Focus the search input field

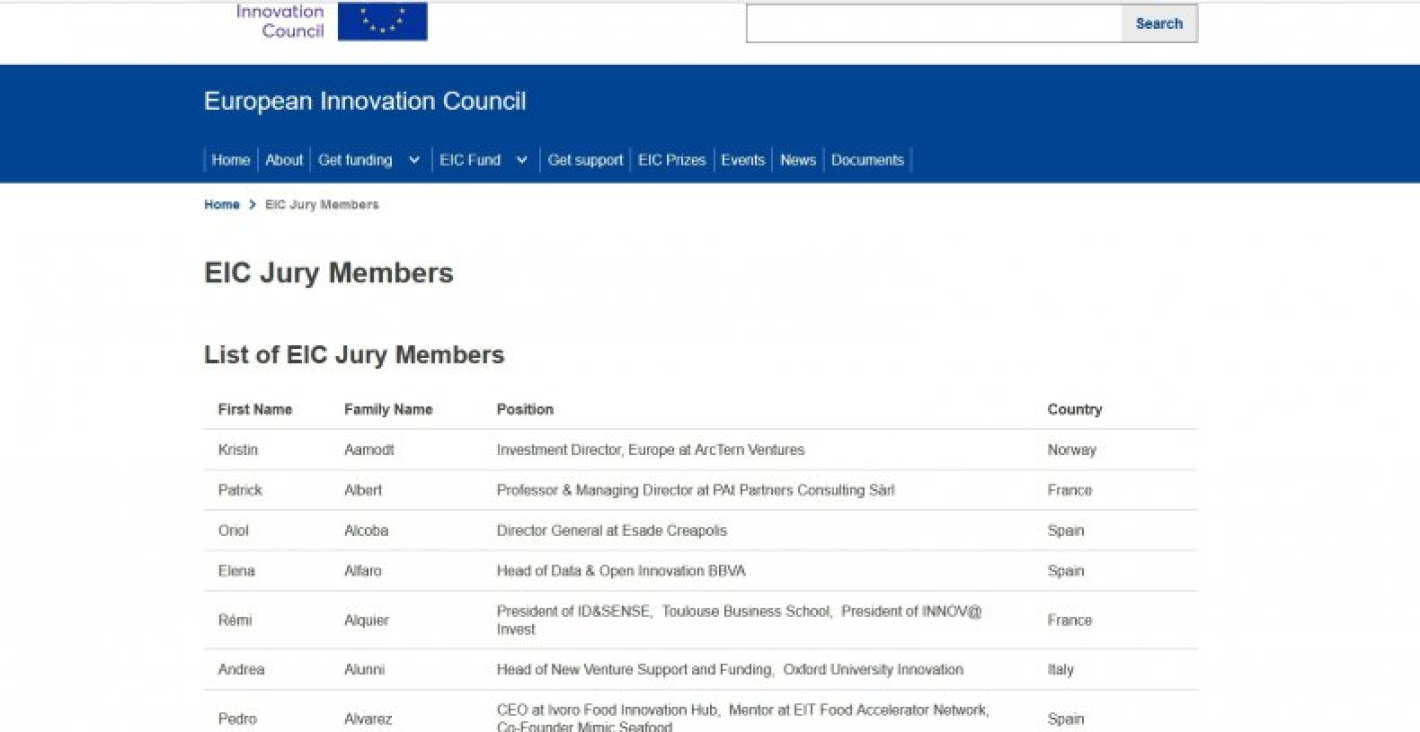(933, 24)
